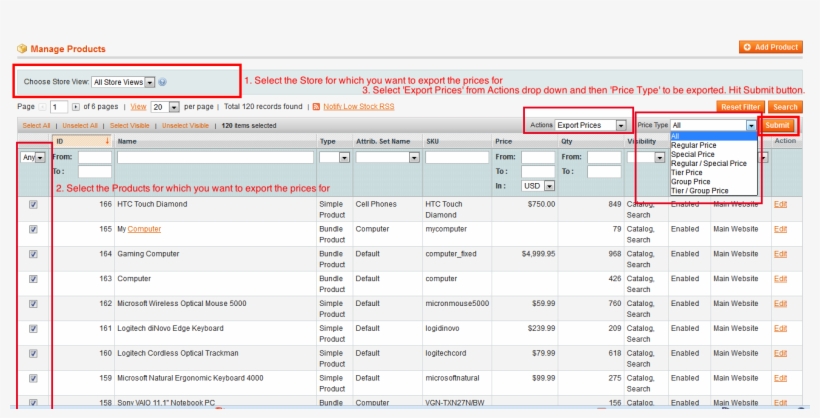Open the Type column filter dropdown
The width and height of the screenshot is (820, 418).
pos(335,157)
